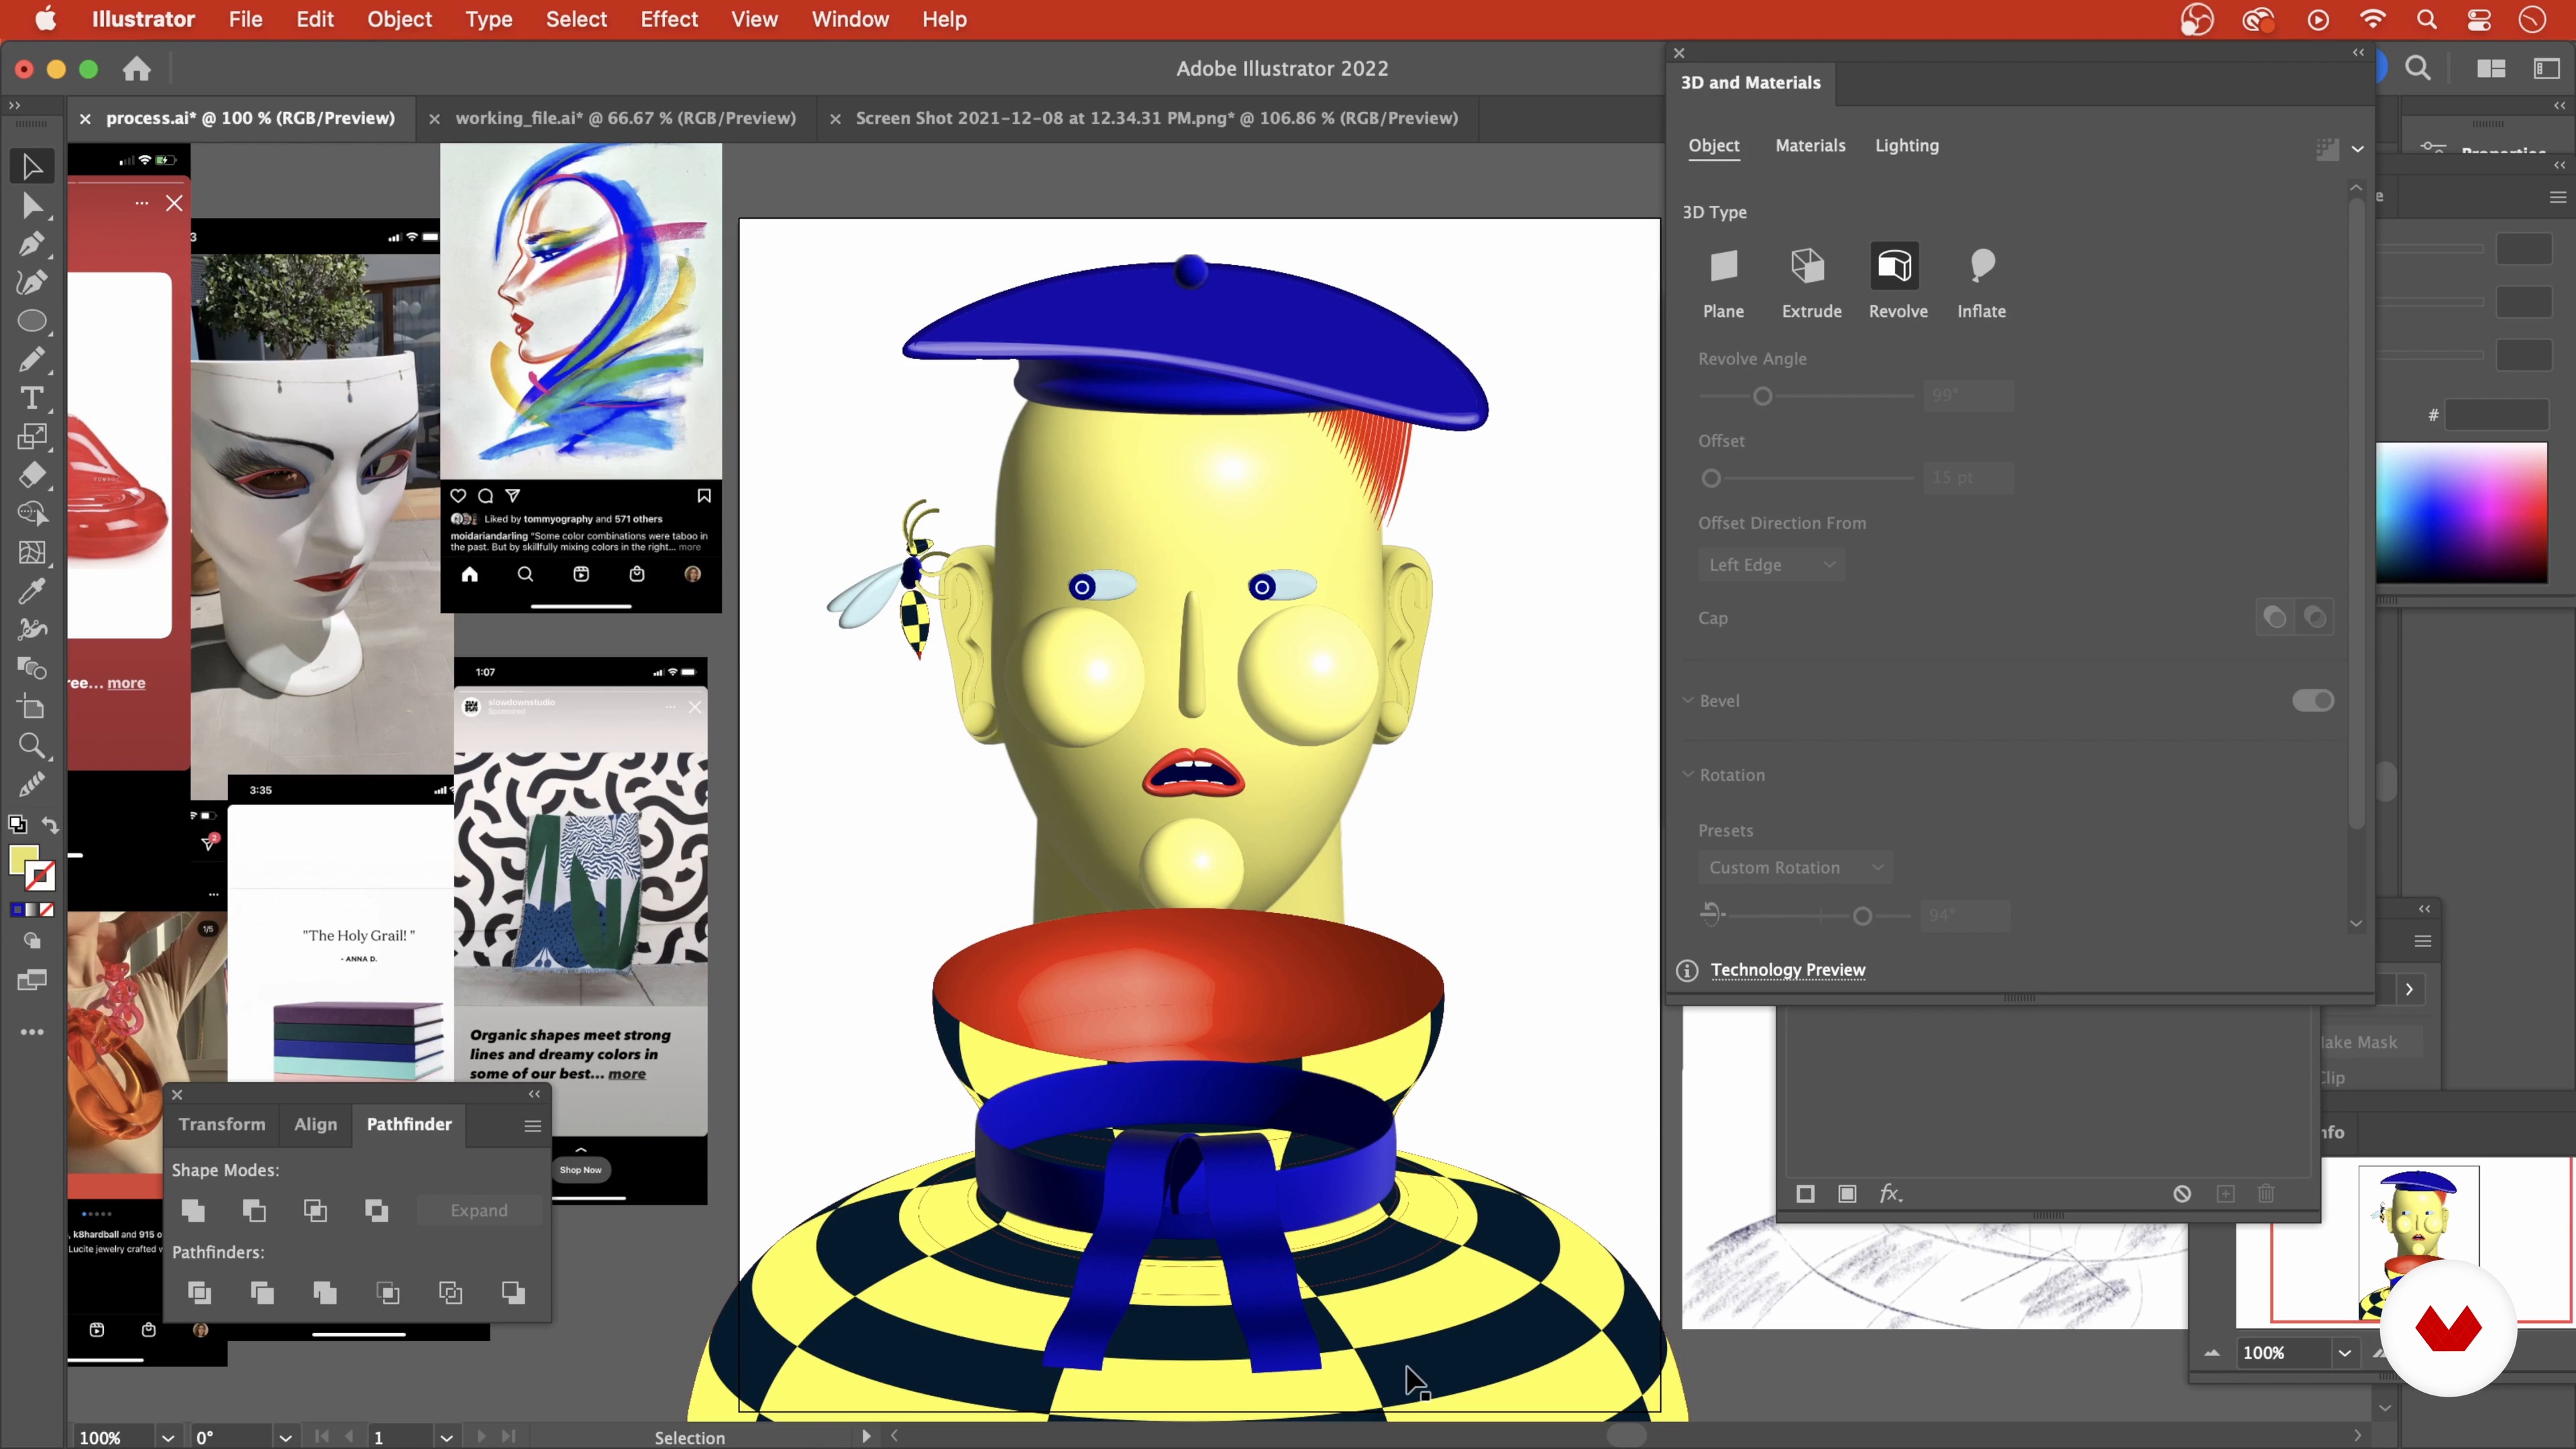Select the Zoom tool magnifier

point(32,746)
